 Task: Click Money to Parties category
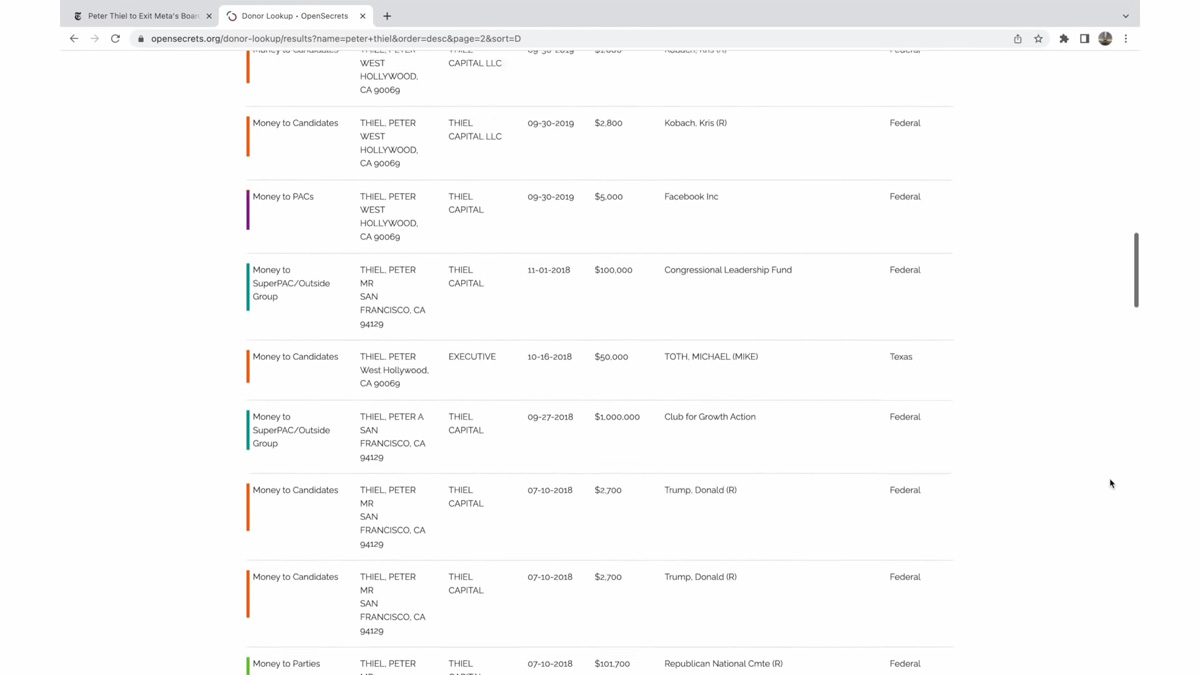286,664
